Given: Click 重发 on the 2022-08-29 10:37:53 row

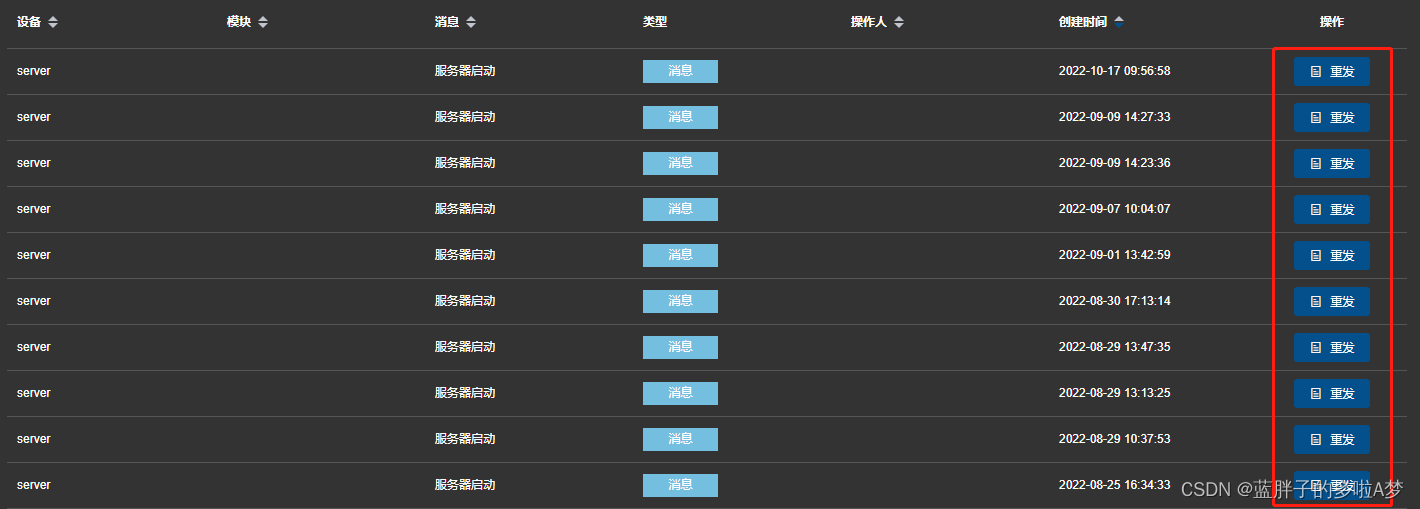Looking at the screenshot, I should tap(1331, 440).
